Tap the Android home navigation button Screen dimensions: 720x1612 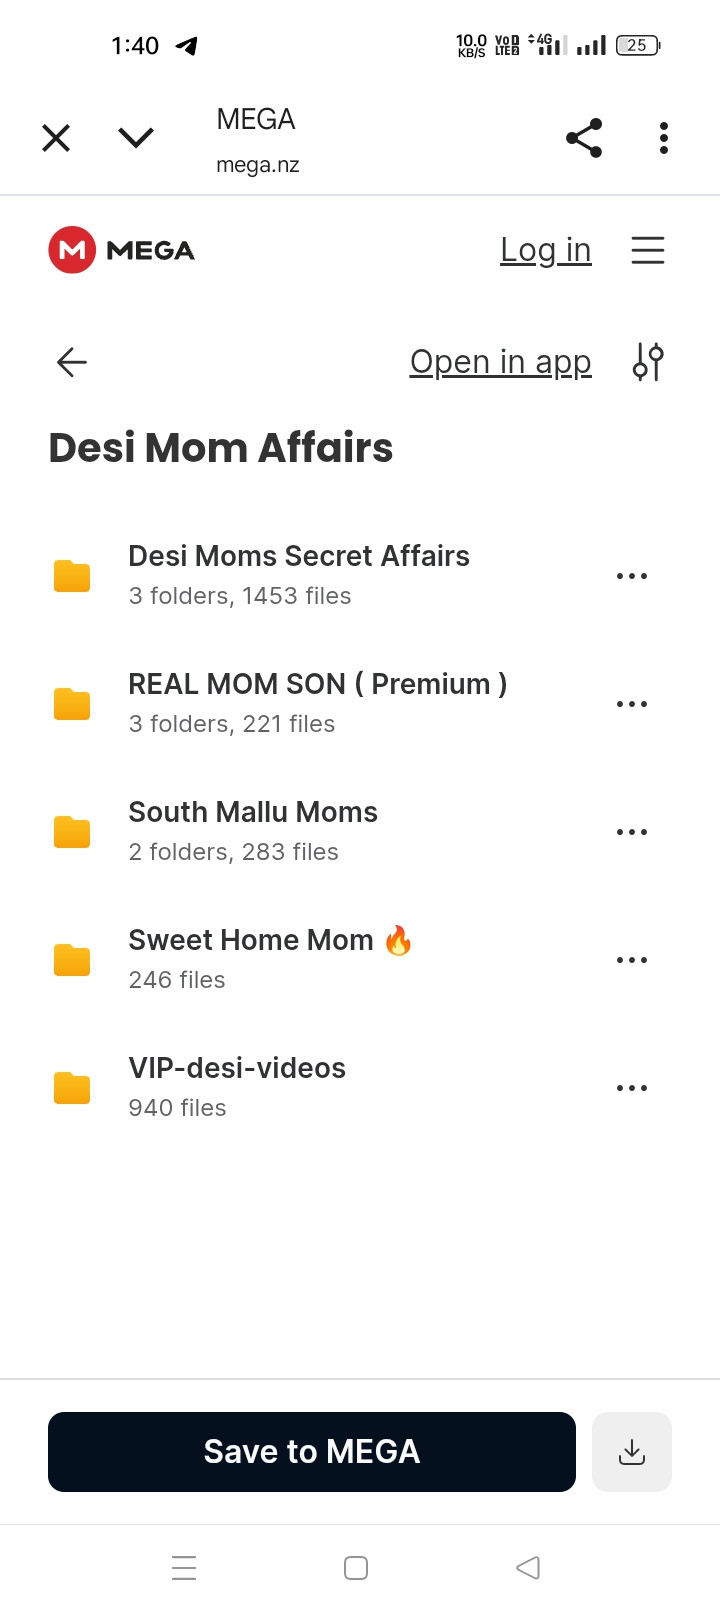tap(356, 1568)
